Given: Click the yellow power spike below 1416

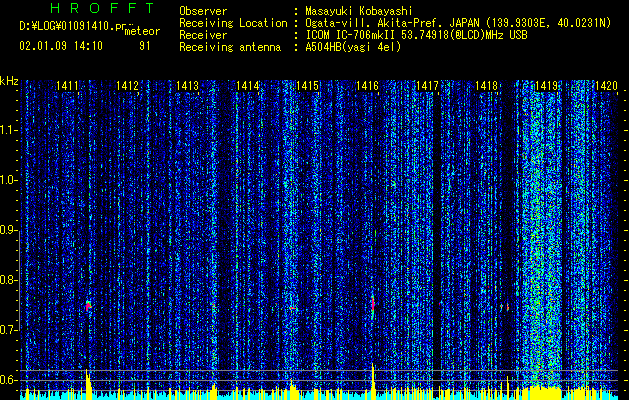Looking at the screenshot, I should tap(373, 381).
